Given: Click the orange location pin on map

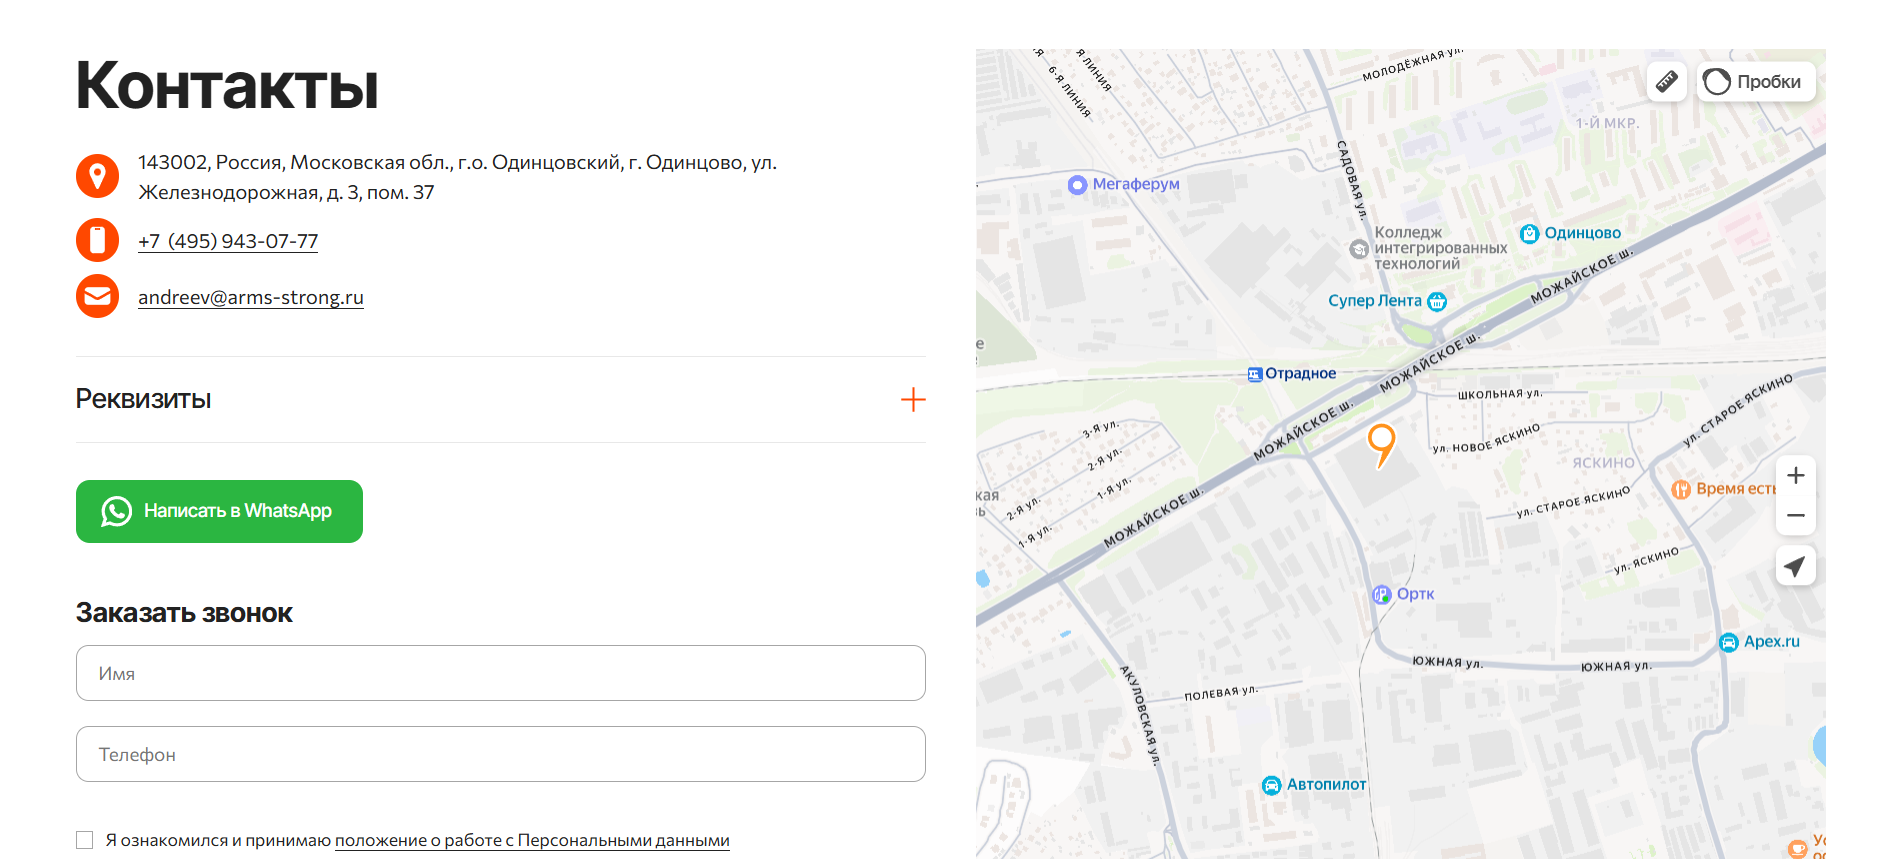Looking at the screenshot, I should [x=1381, y=441].
